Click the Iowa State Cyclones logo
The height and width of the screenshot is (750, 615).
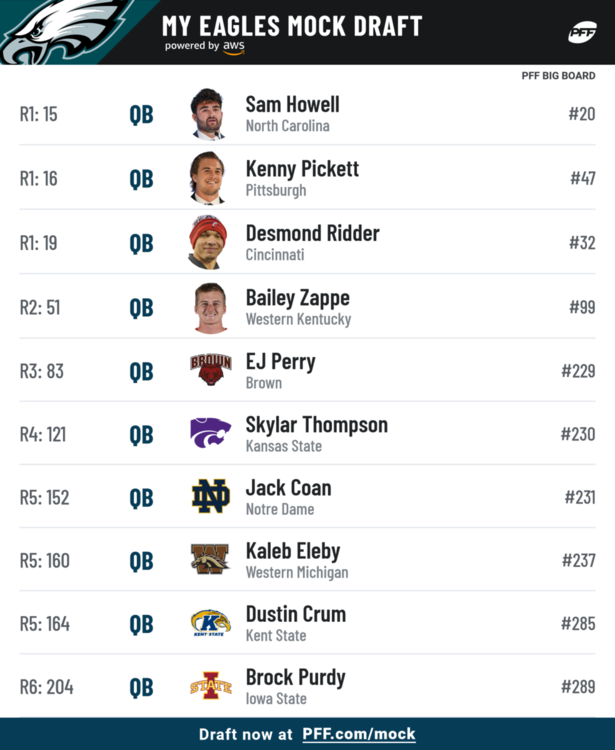coord(211,686)
